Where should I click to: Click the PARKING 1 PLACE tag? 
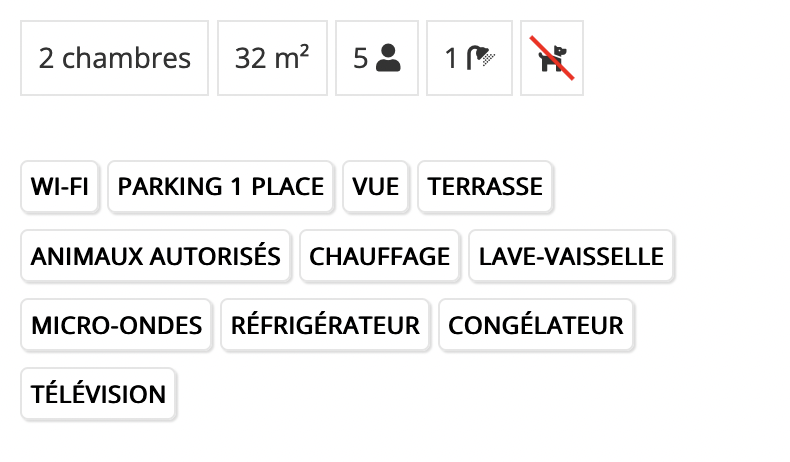pos(221,187)
